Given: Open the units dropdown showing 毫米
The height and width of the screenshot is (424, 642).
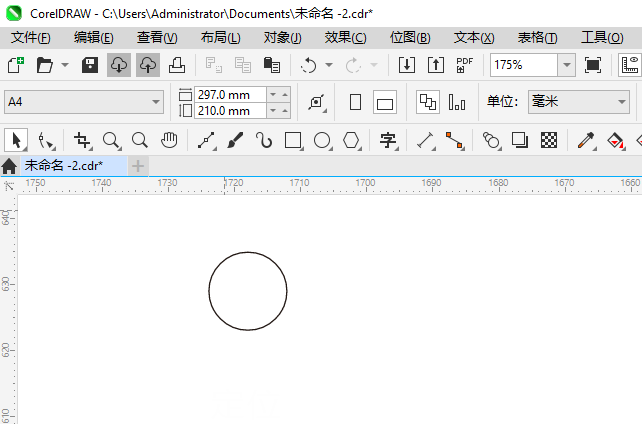Looking at the screenshot, I should coord(579,102).
